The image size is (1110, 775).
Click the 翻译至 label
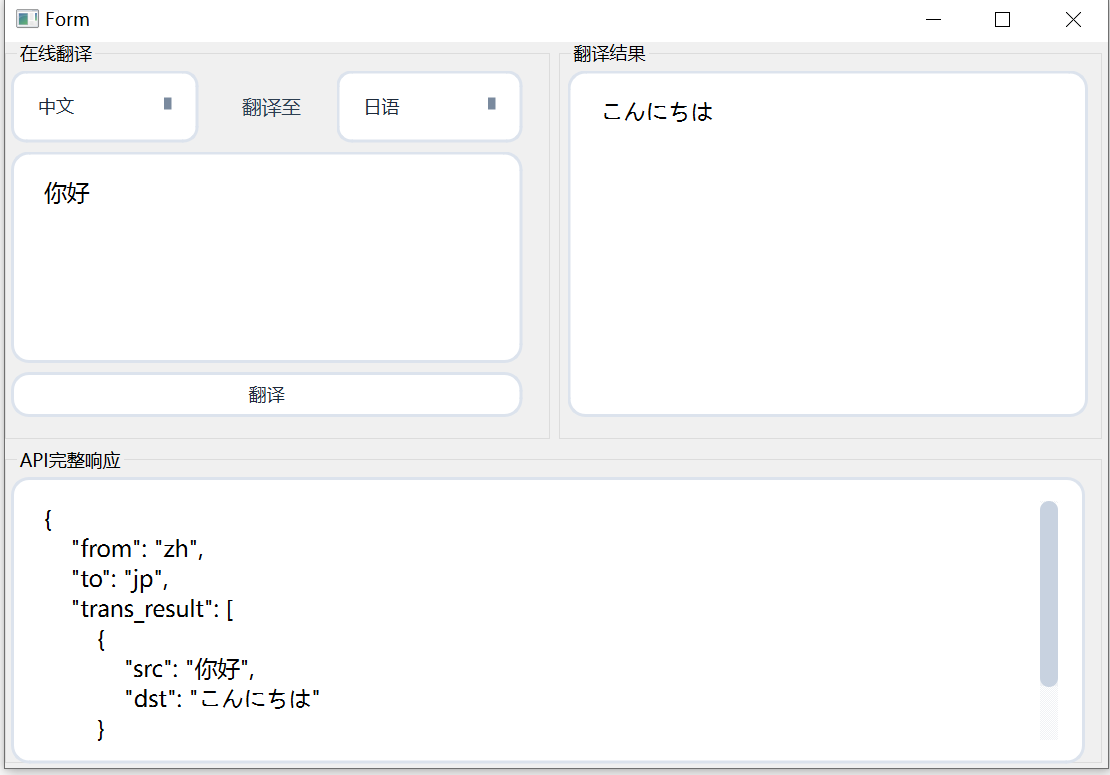click(x=271, y=108)
